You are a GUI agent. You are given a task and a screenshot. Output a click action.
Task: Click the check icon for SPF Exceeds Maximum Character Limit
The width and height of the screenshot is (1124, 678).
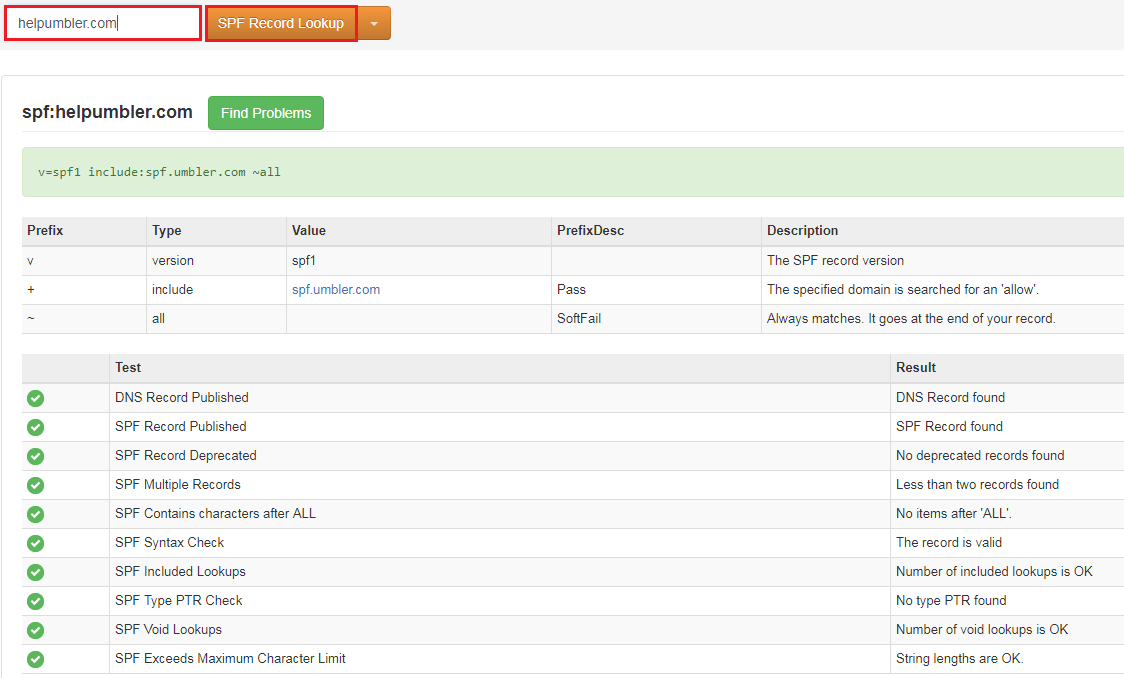click(36, 659)
